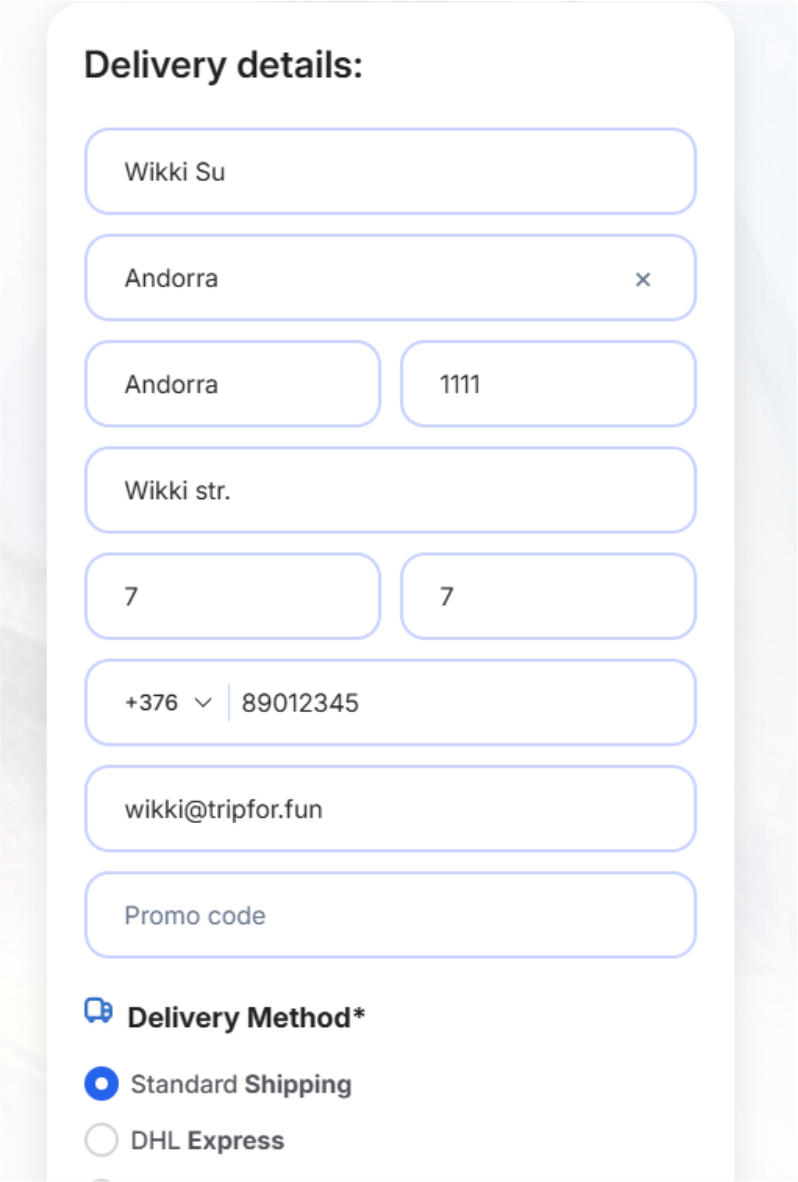Focus the full name field containing Wikki Su
Viewport: 798px width, 1182px height.
[x=390, y=172]
